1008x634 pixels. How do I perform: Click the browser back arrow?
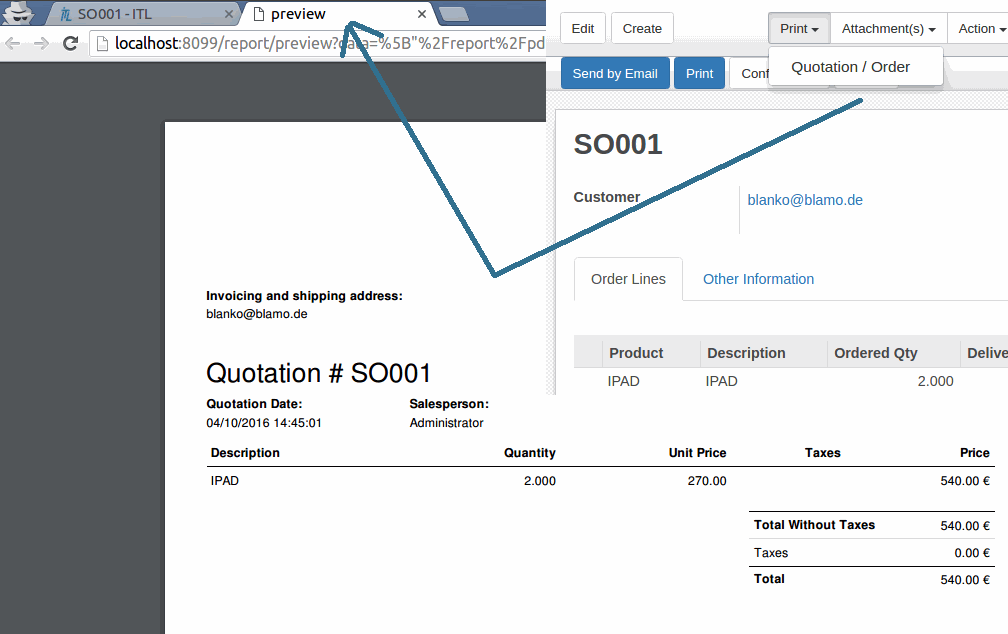(x=13, y=43)
